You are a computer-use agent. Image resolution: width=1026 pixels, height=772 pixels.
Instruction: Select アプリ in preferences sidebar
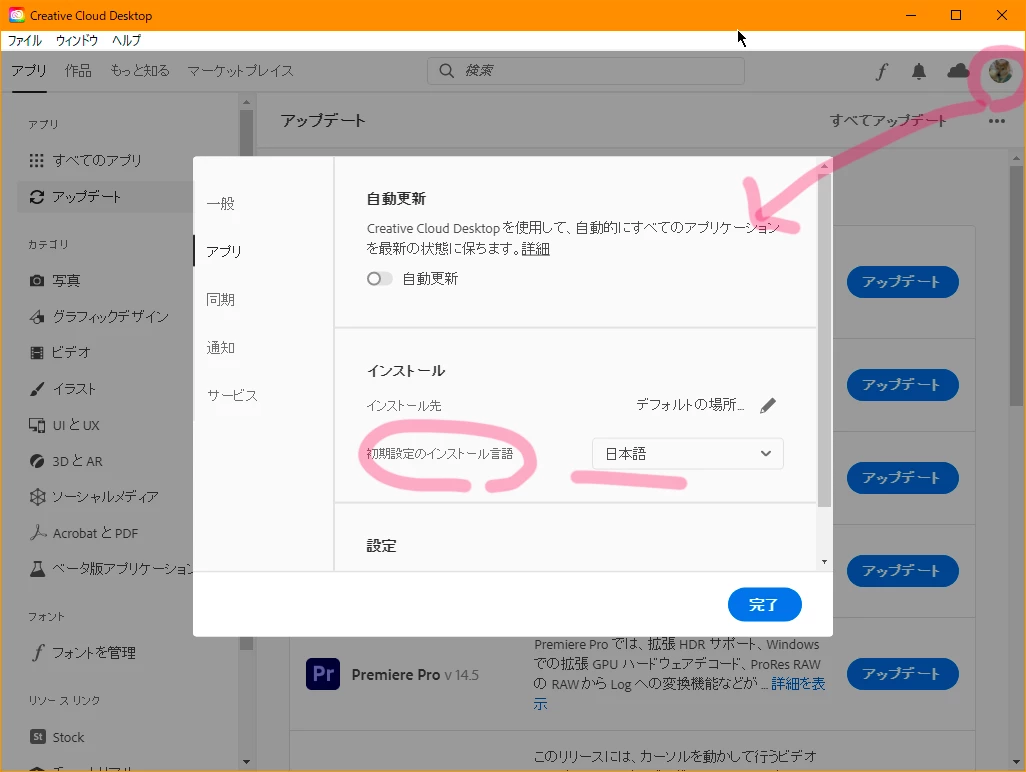tap(224, 251)
